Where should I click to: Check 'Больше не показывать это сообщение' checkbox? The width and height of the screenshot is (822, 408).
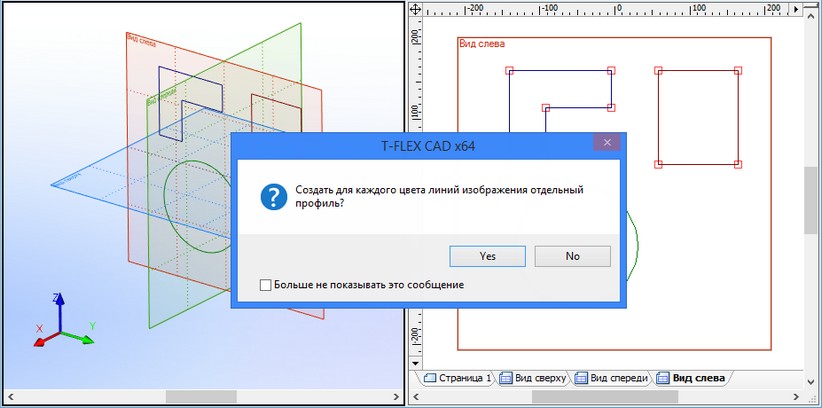pos(265,285)
